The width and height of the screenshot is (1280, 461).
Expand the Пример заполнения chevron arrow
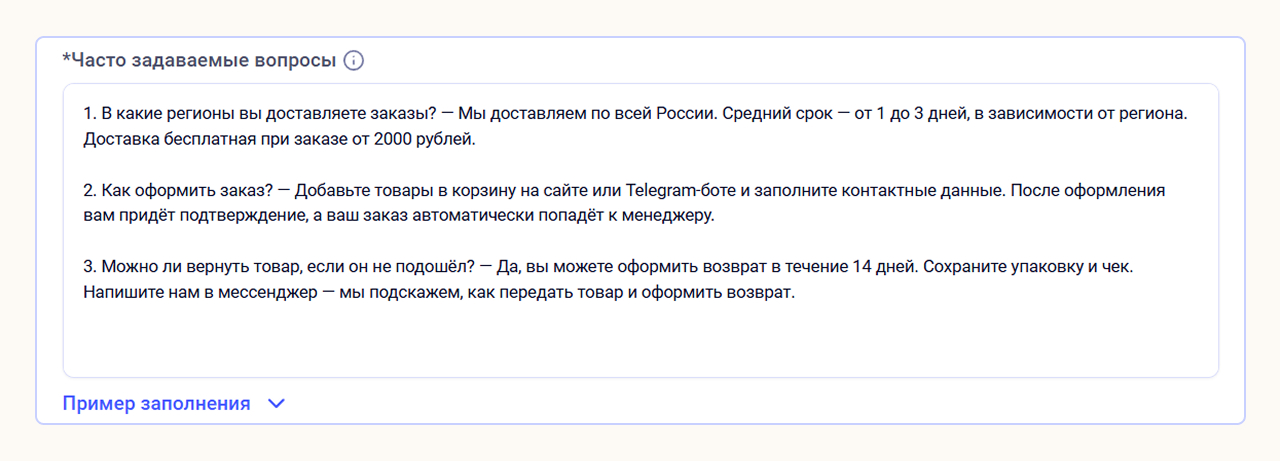coord(277,404)
